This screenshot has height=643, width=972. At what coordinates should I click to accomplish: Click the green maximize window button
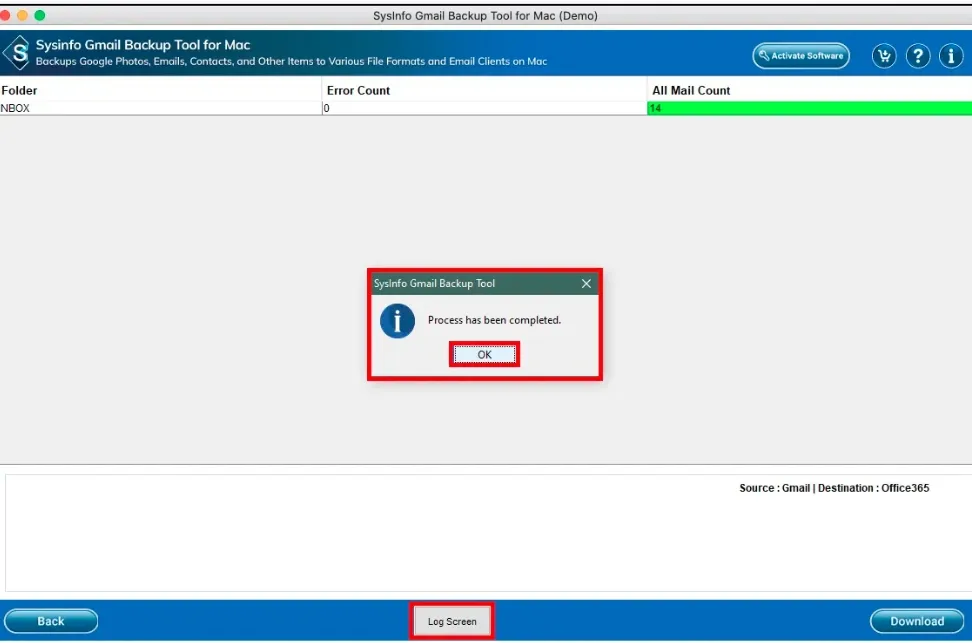point(40,15)
